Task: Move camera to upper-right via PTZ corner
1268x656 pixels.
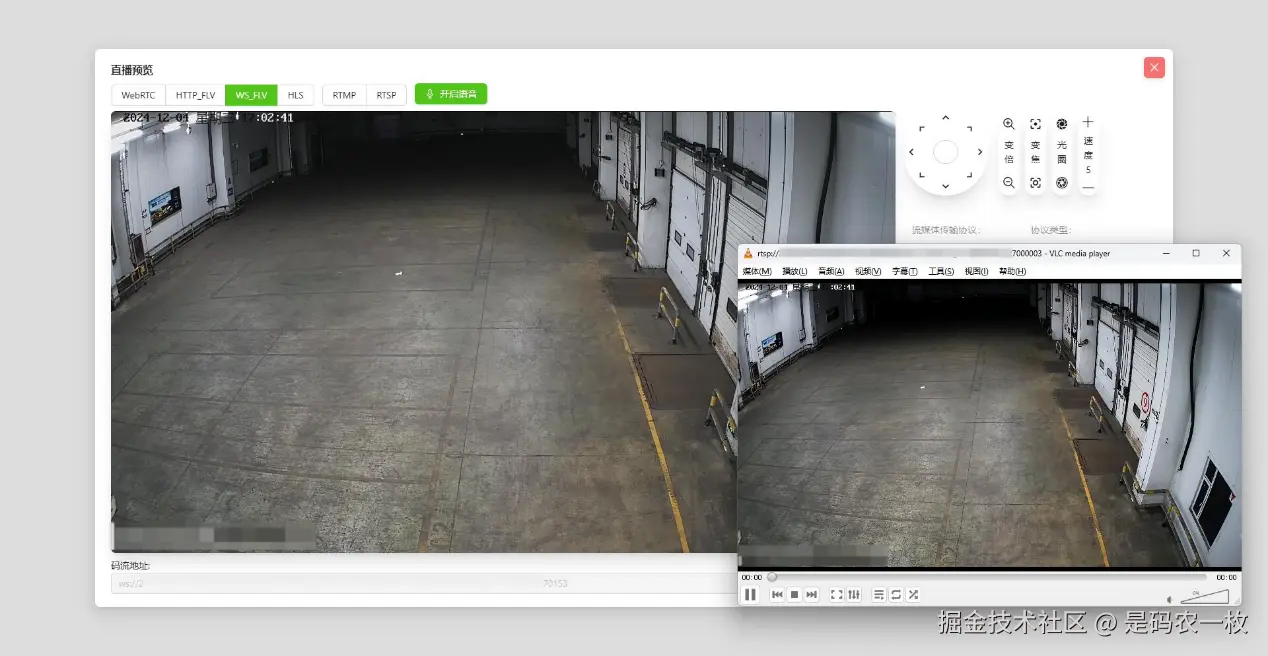Action: pyautogui.click(x=969, y=128)
